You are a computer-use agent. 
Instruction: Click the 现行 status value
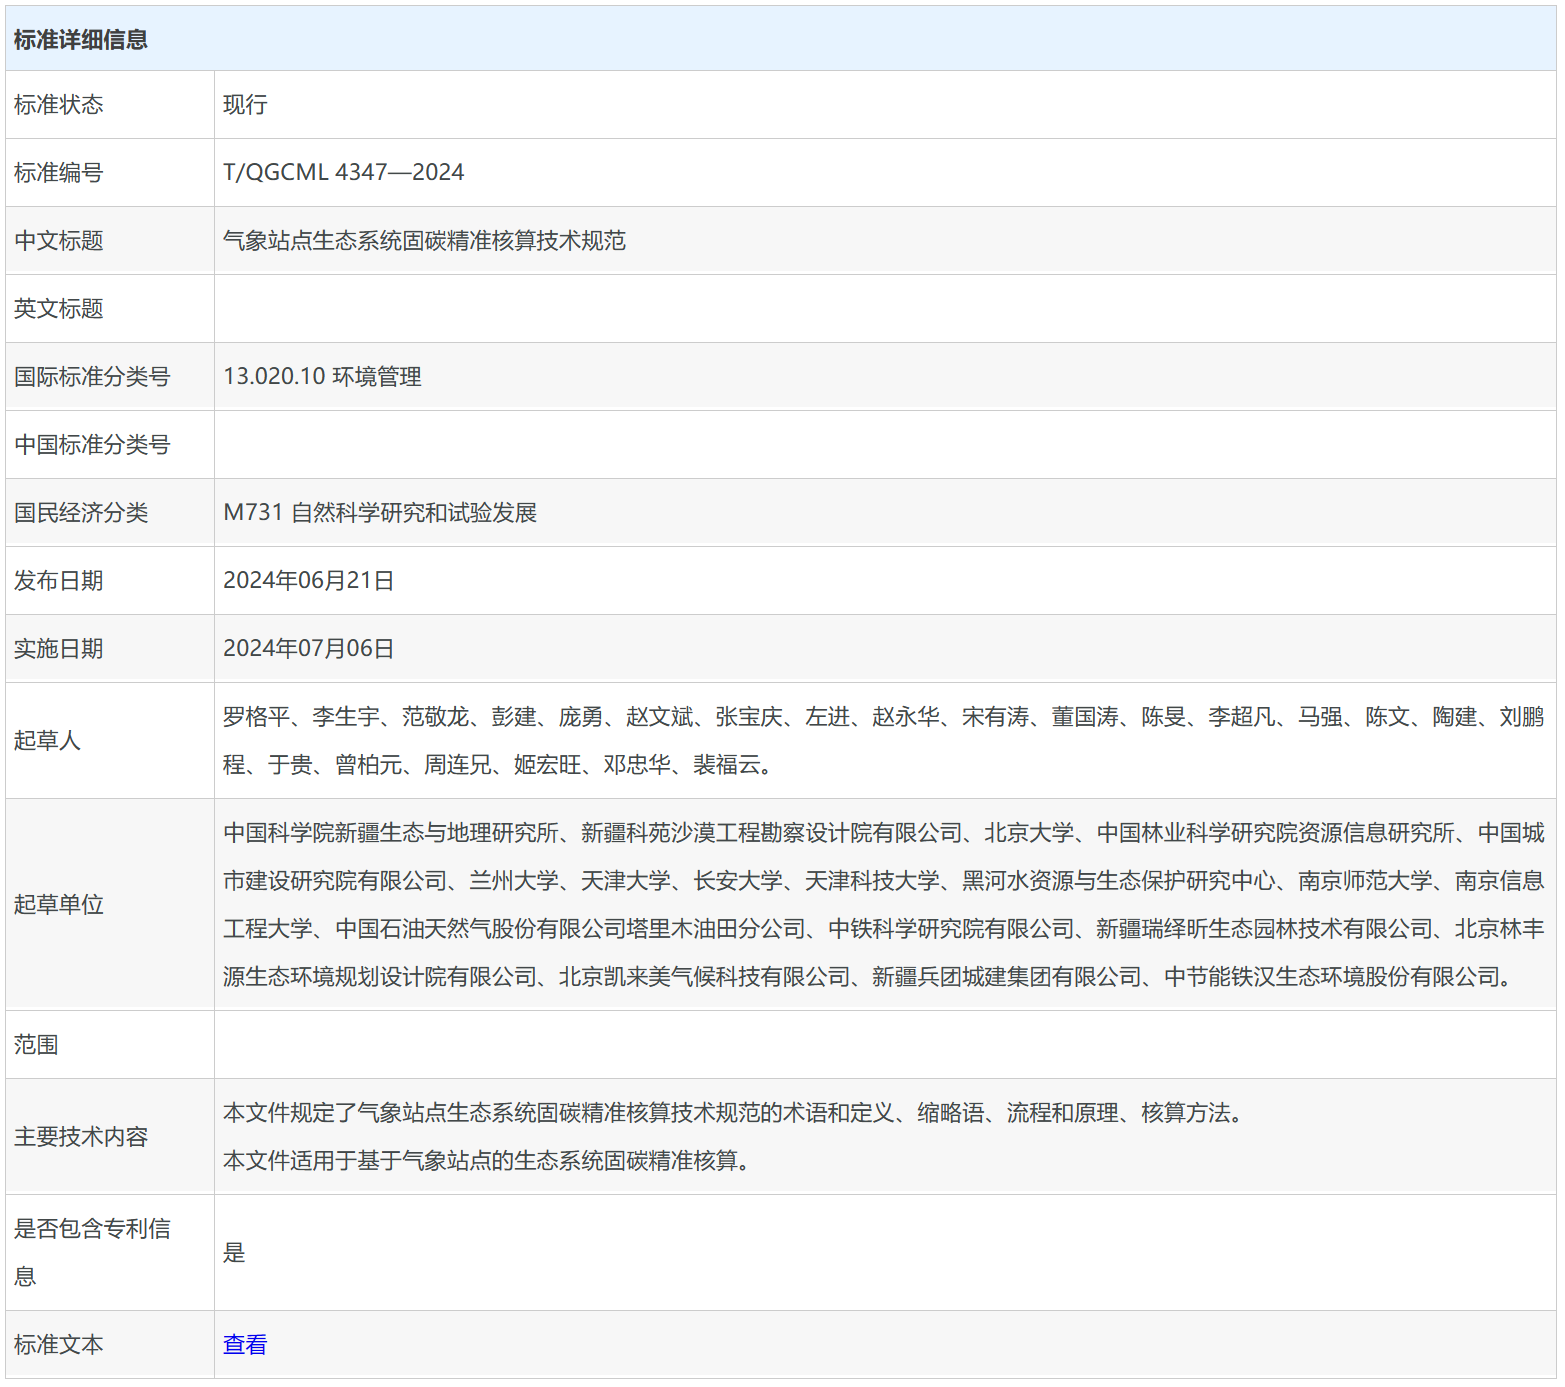pos(245,104)
